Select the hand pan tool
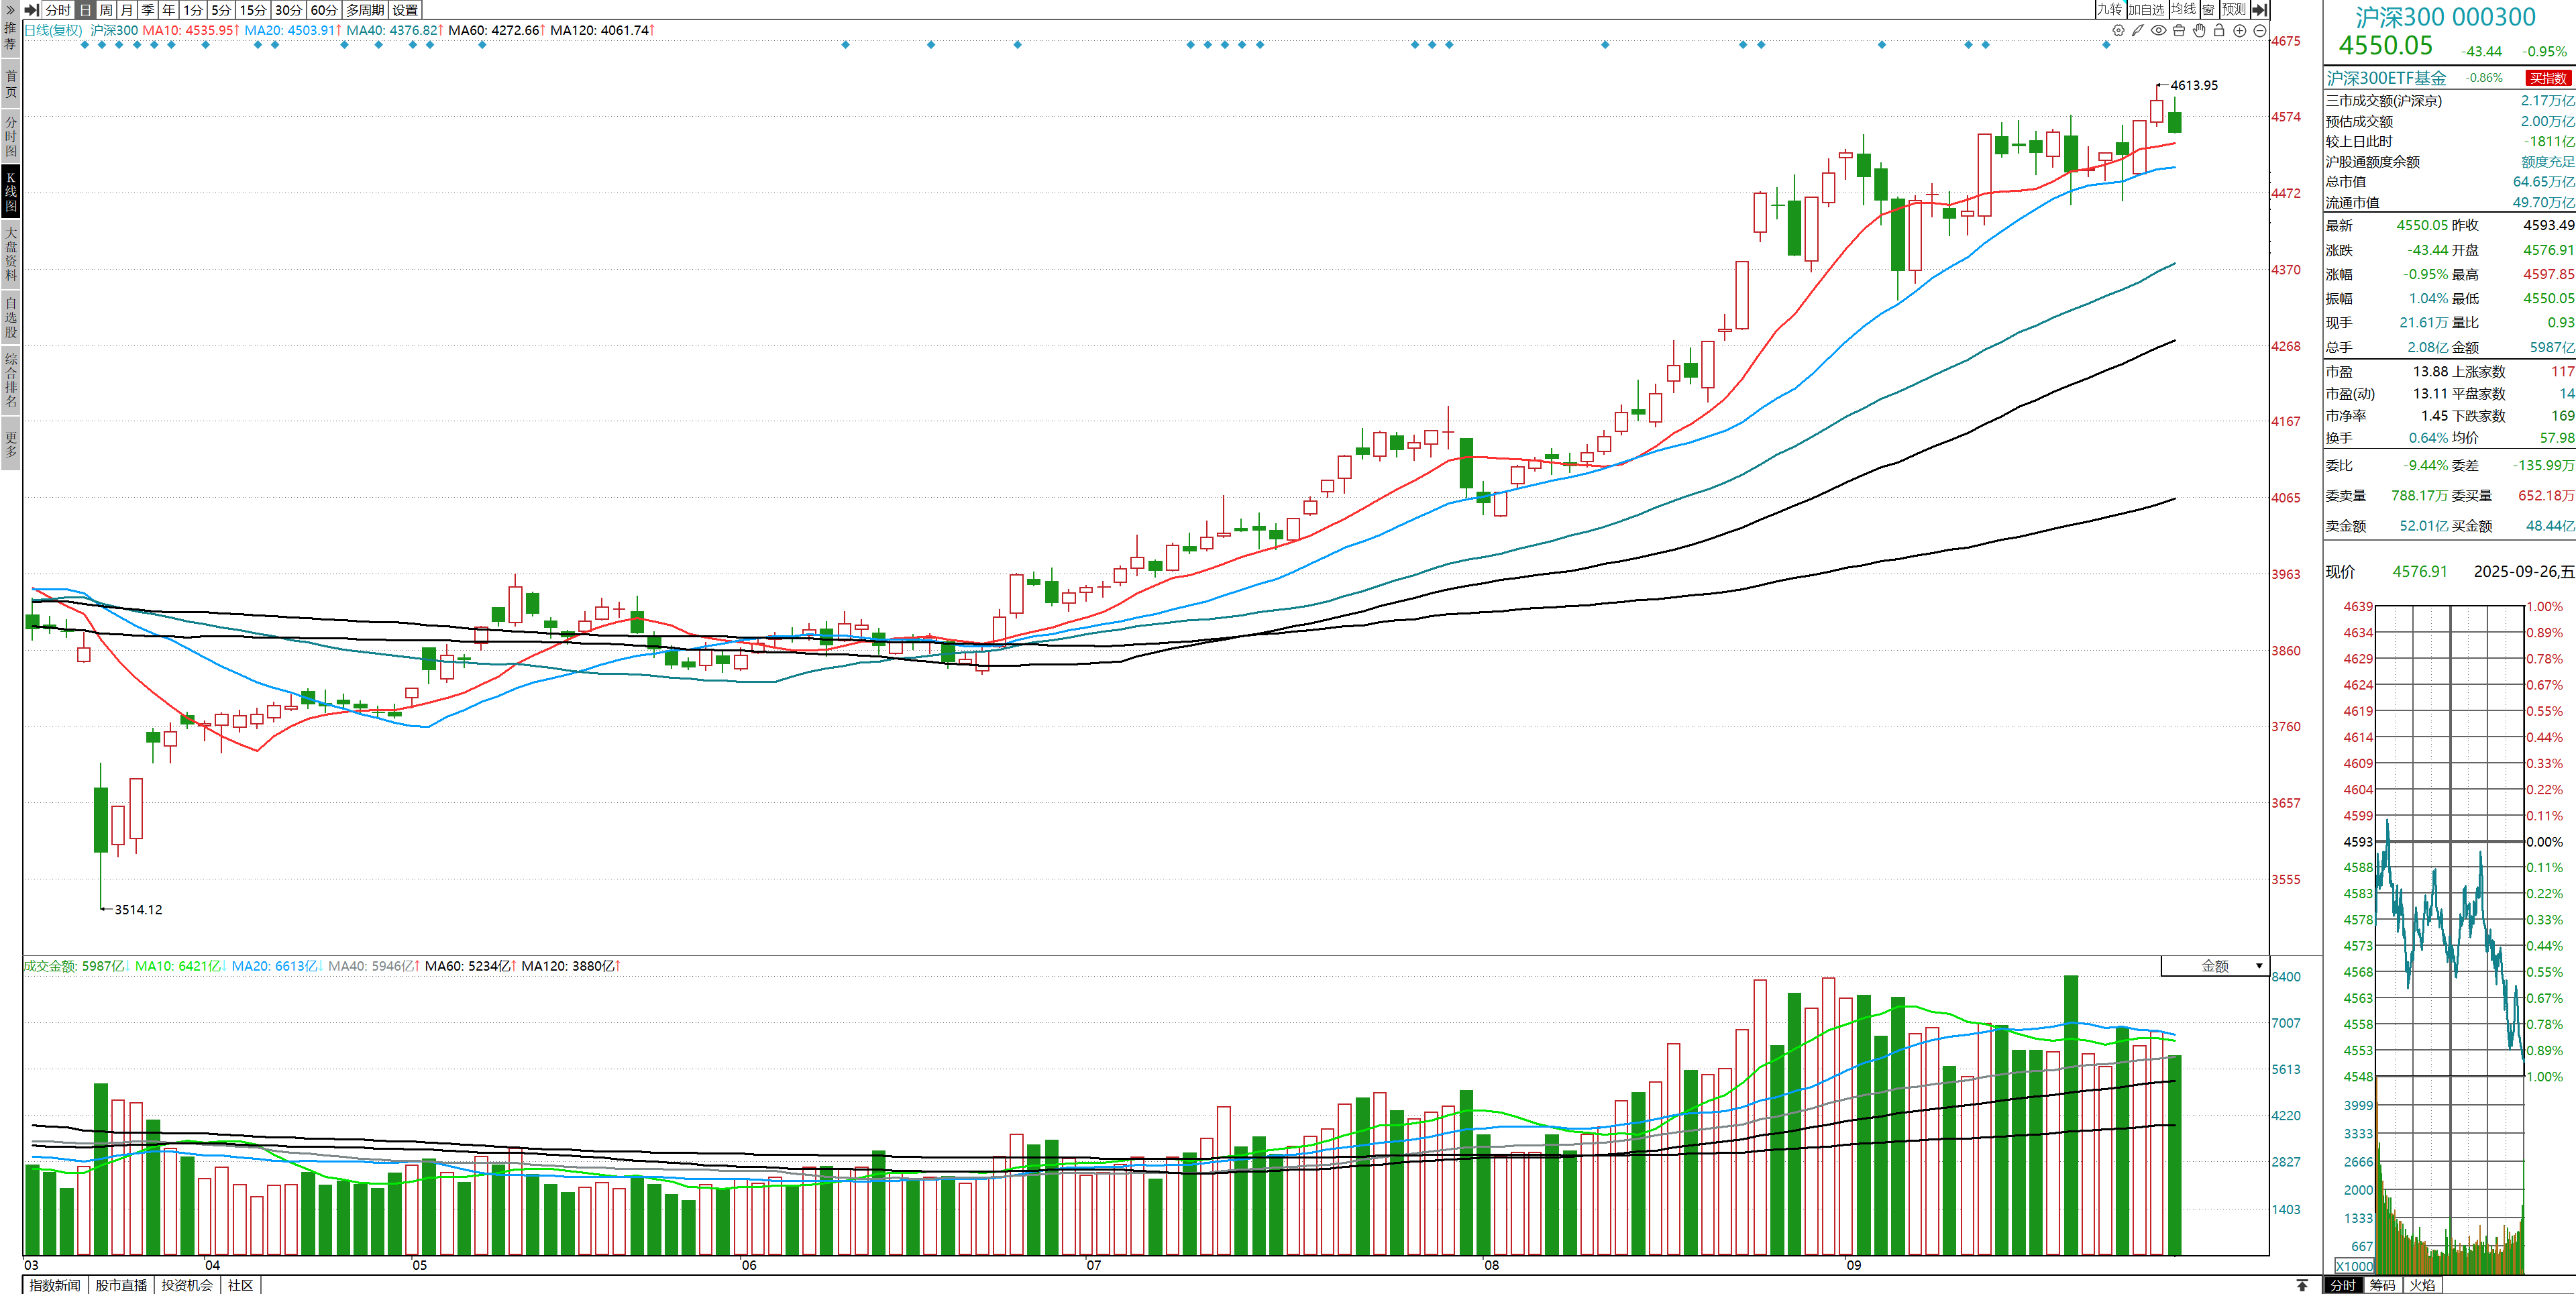Image resolution: width=2576 pixels, height=1294 pixels. pyautogui.click(x=2199, y=31)
